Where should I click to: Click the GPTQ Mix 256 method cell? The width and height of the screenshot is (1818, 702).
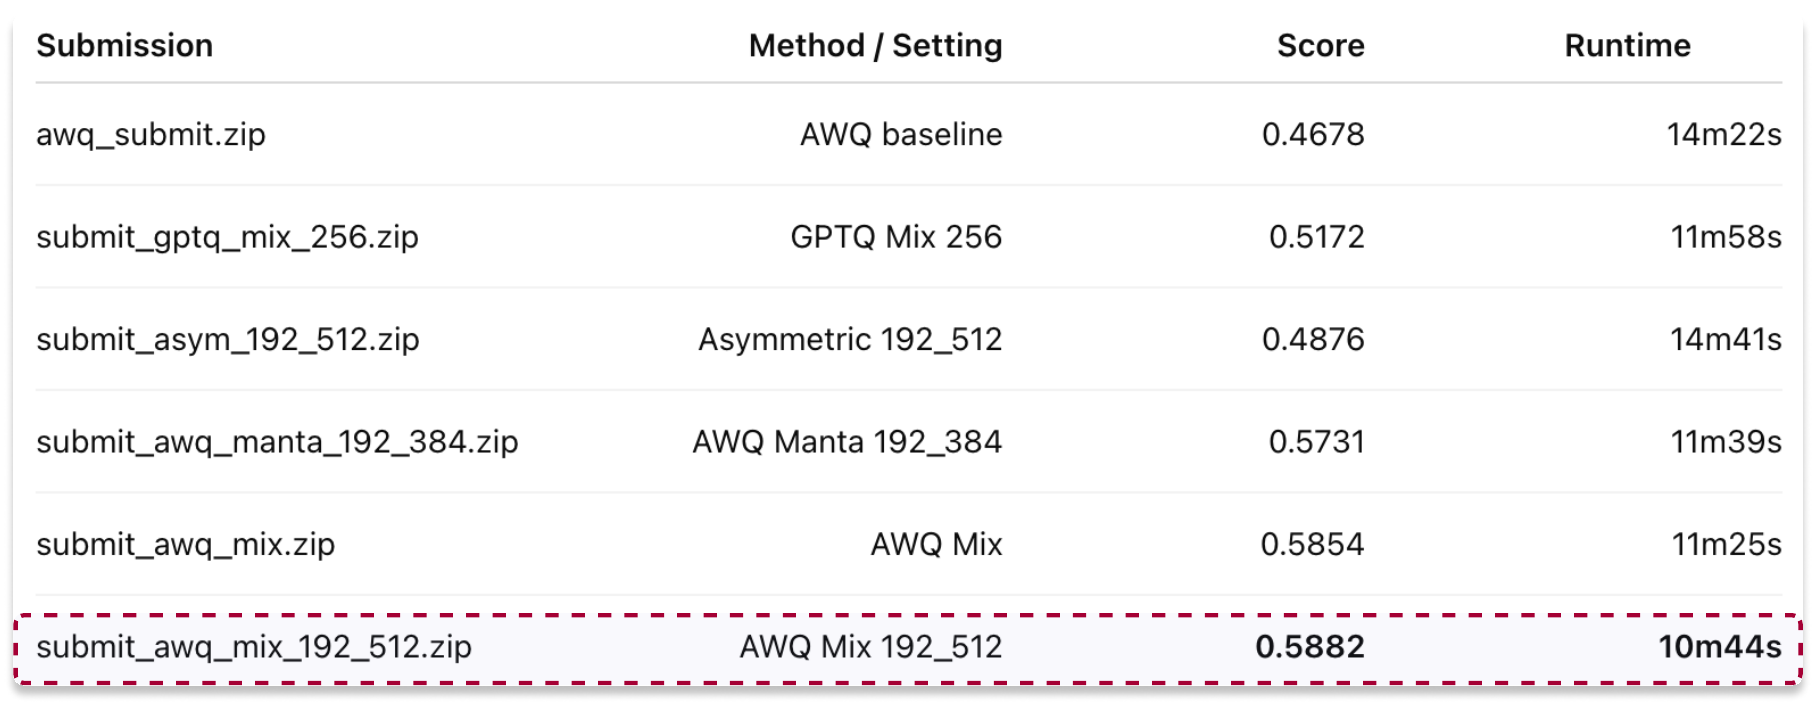[x=896, y=237]
